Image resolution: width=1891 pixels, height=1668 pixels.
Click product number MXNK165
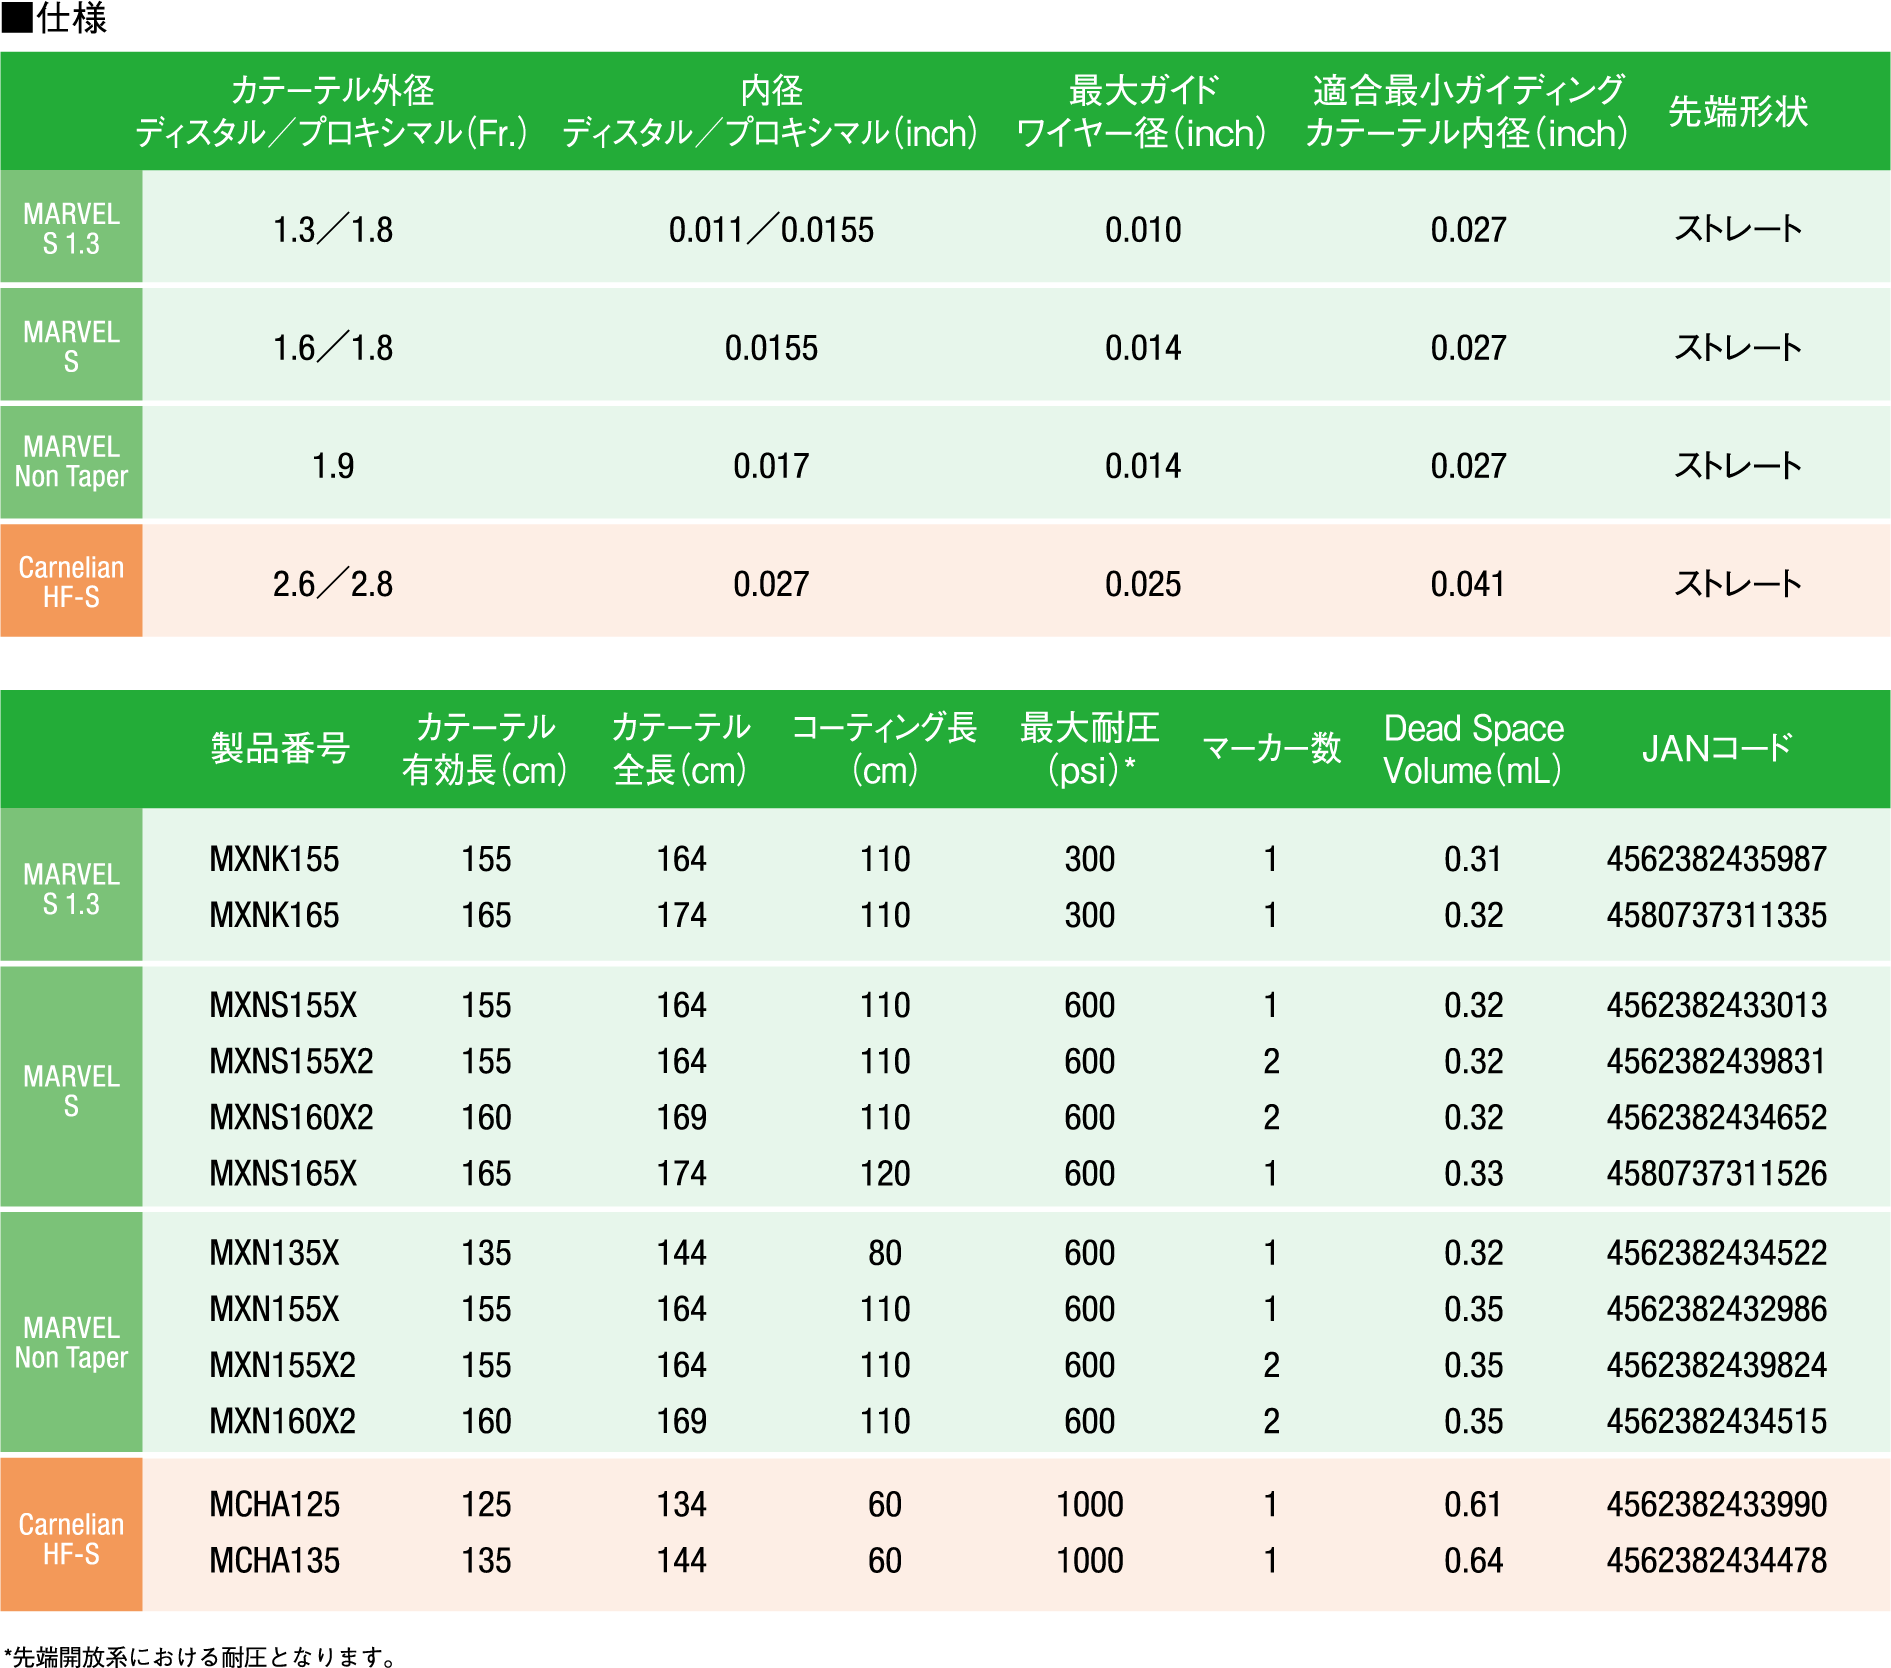point(274,915)
